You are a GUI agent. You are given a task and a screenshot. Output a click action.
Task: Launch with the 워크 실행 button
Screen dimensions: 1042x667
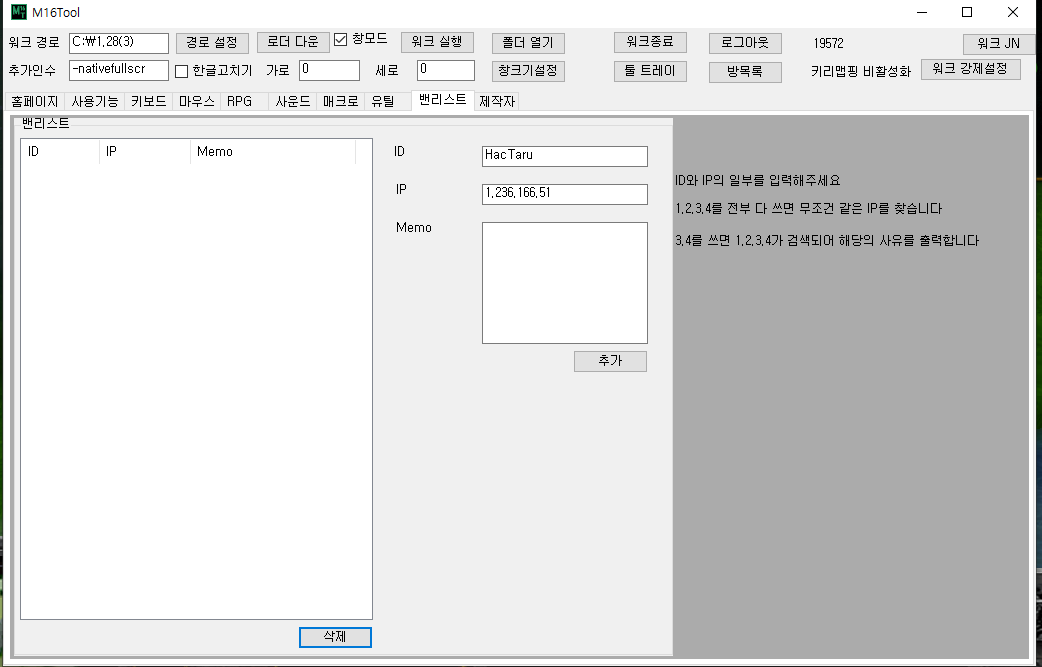[x=437, y=43]
